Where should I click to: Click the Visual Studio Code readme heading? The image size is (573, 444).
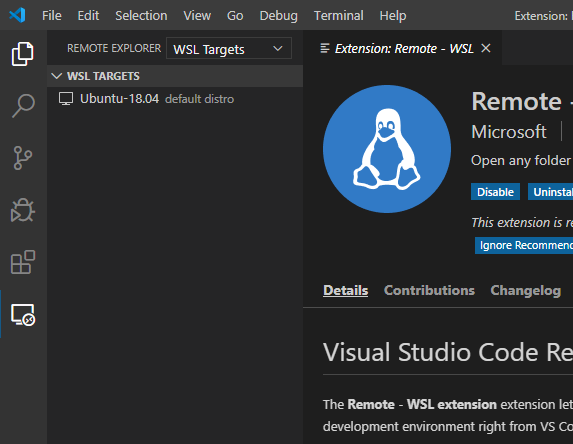[448, 352]
